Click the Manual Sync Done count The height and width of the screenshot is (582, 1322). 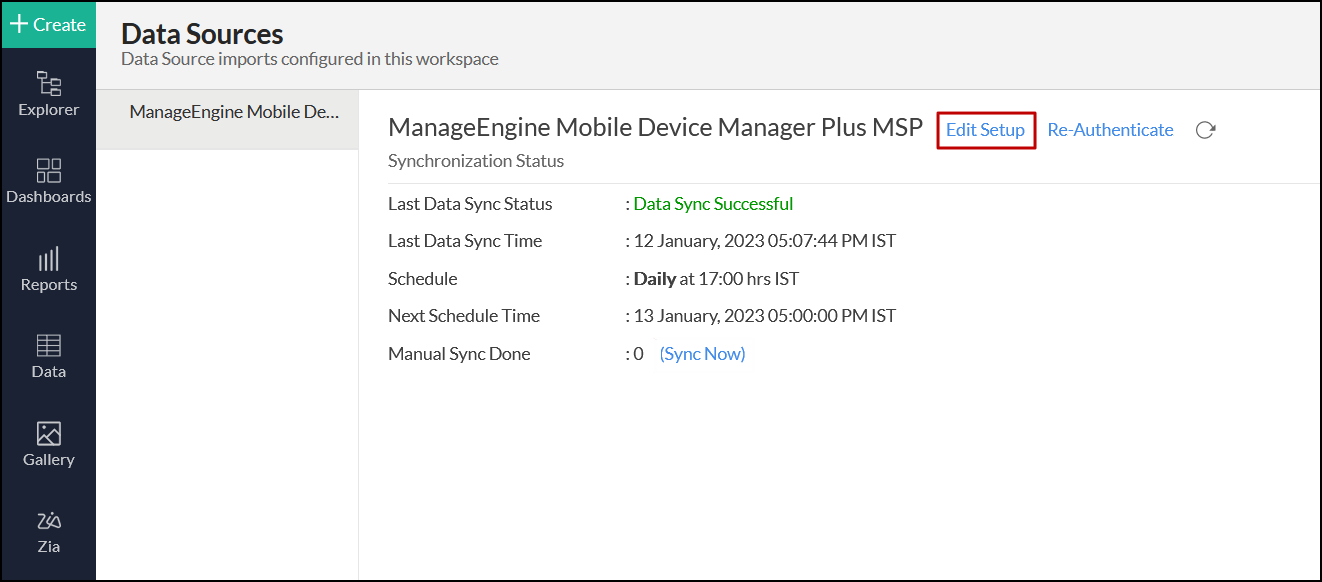(639, 354)
